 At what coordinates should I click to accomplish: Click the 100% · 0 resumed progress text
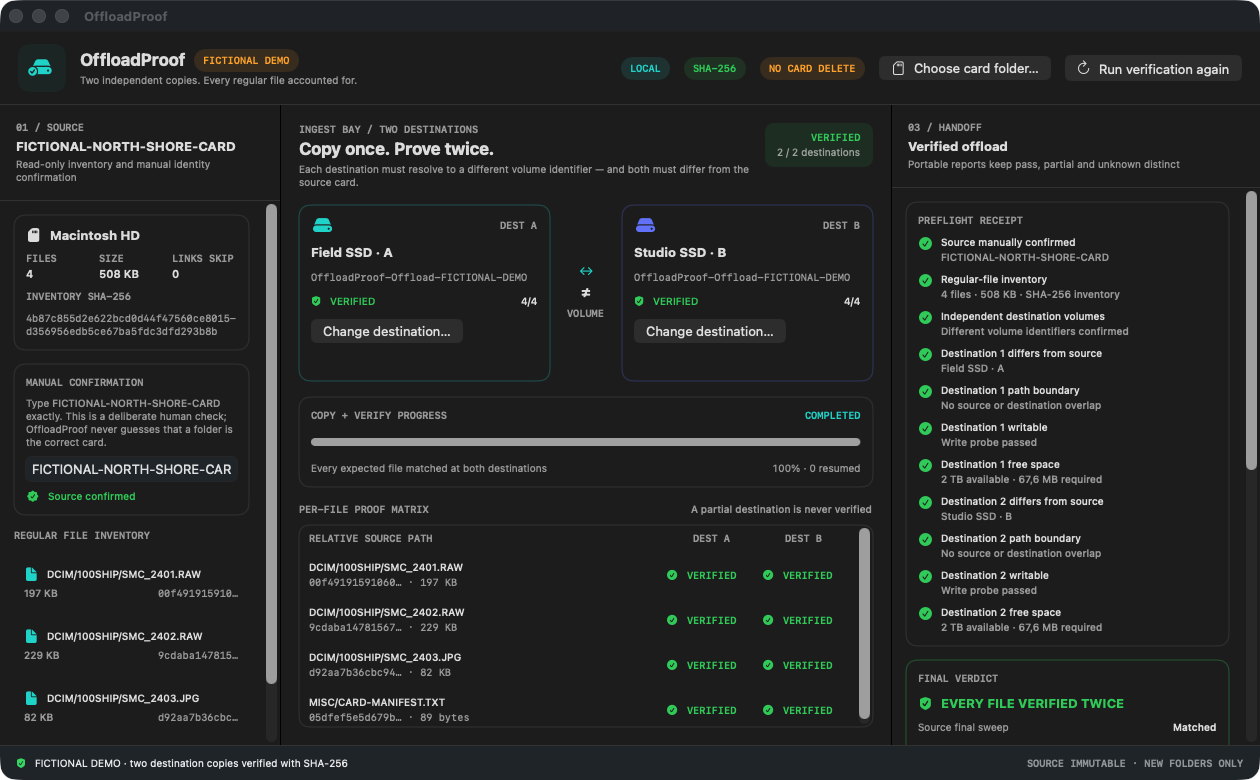tap(817, 468)
